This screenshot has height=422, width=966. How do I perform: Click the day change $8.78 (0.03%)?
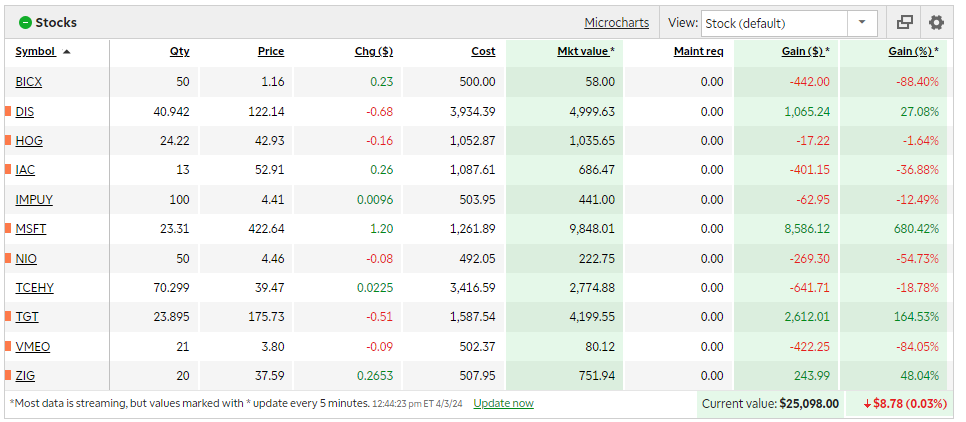click(x=904, y=404)
